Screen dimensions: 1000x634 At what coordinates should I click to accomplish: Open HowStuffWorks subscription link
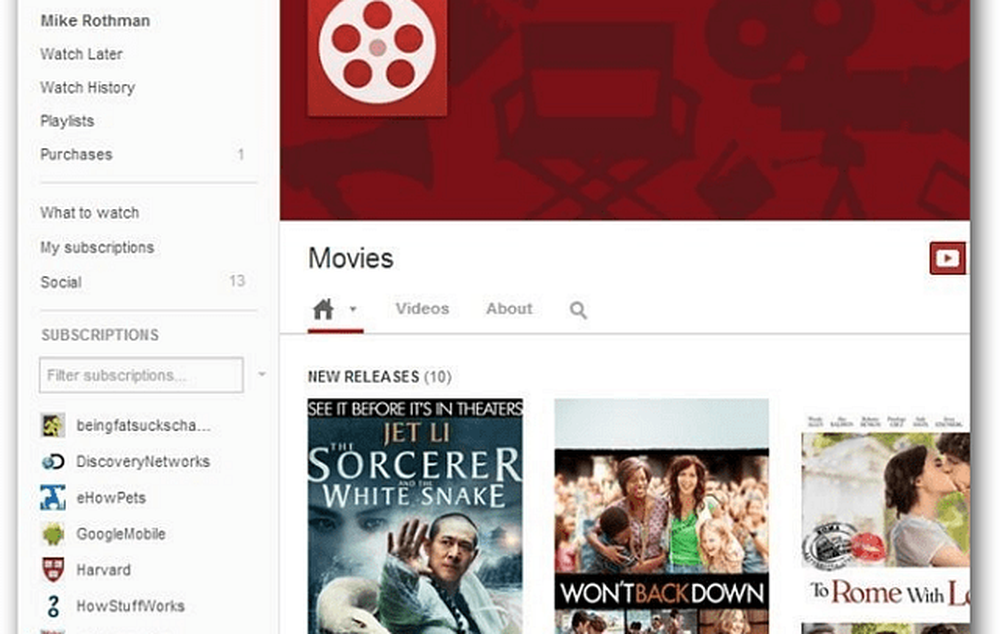[130, 606]
